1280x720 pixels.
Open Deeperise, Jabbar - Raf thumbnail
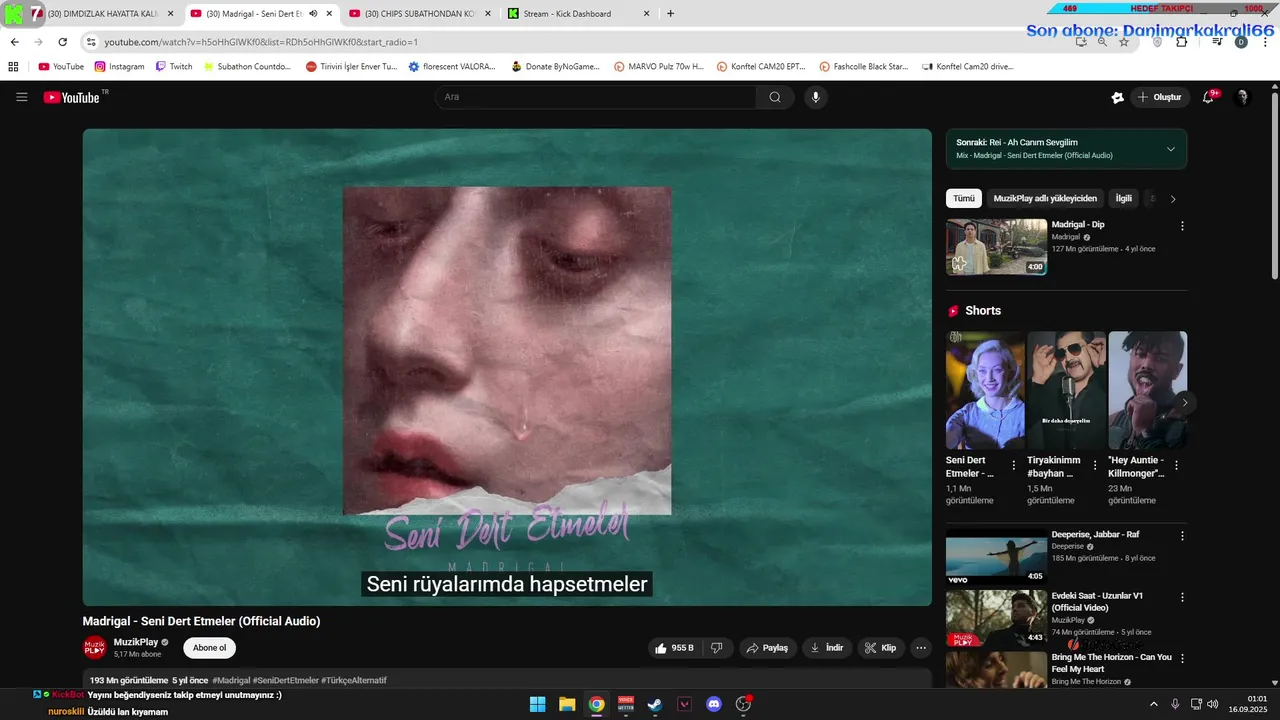click(997, 557)
